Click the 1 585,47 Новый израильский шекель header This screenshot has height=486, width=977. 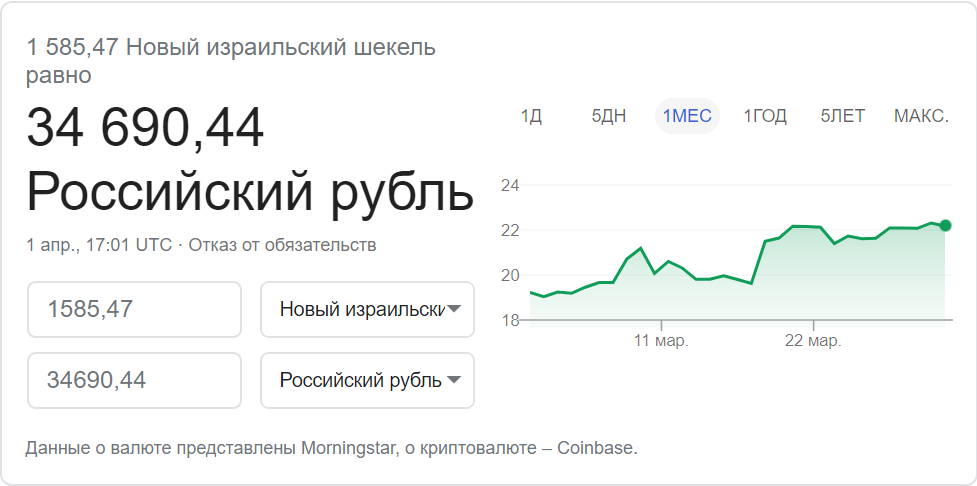pyautogui.click(x=231, y=48)
